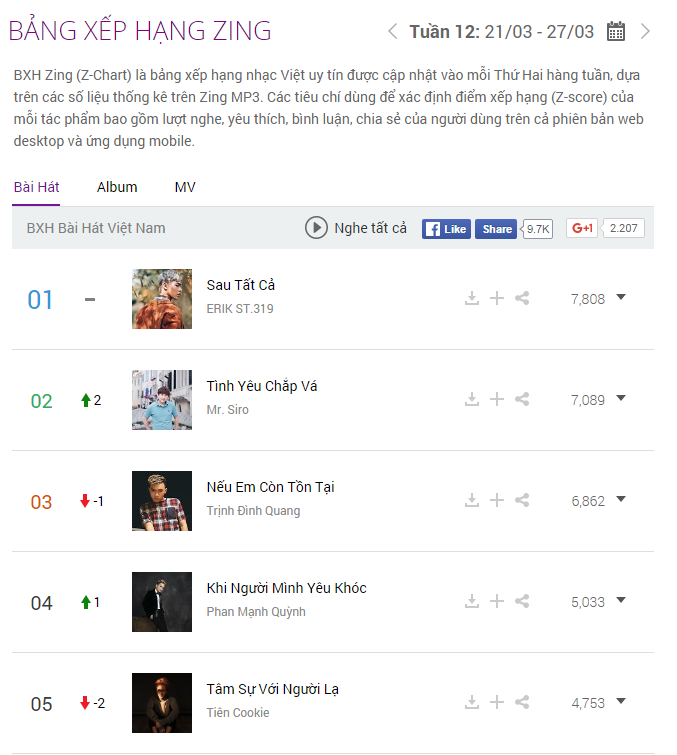
Task: Download Khi Người Mình Yêu Khóc
Action: (x=472, y=601)
